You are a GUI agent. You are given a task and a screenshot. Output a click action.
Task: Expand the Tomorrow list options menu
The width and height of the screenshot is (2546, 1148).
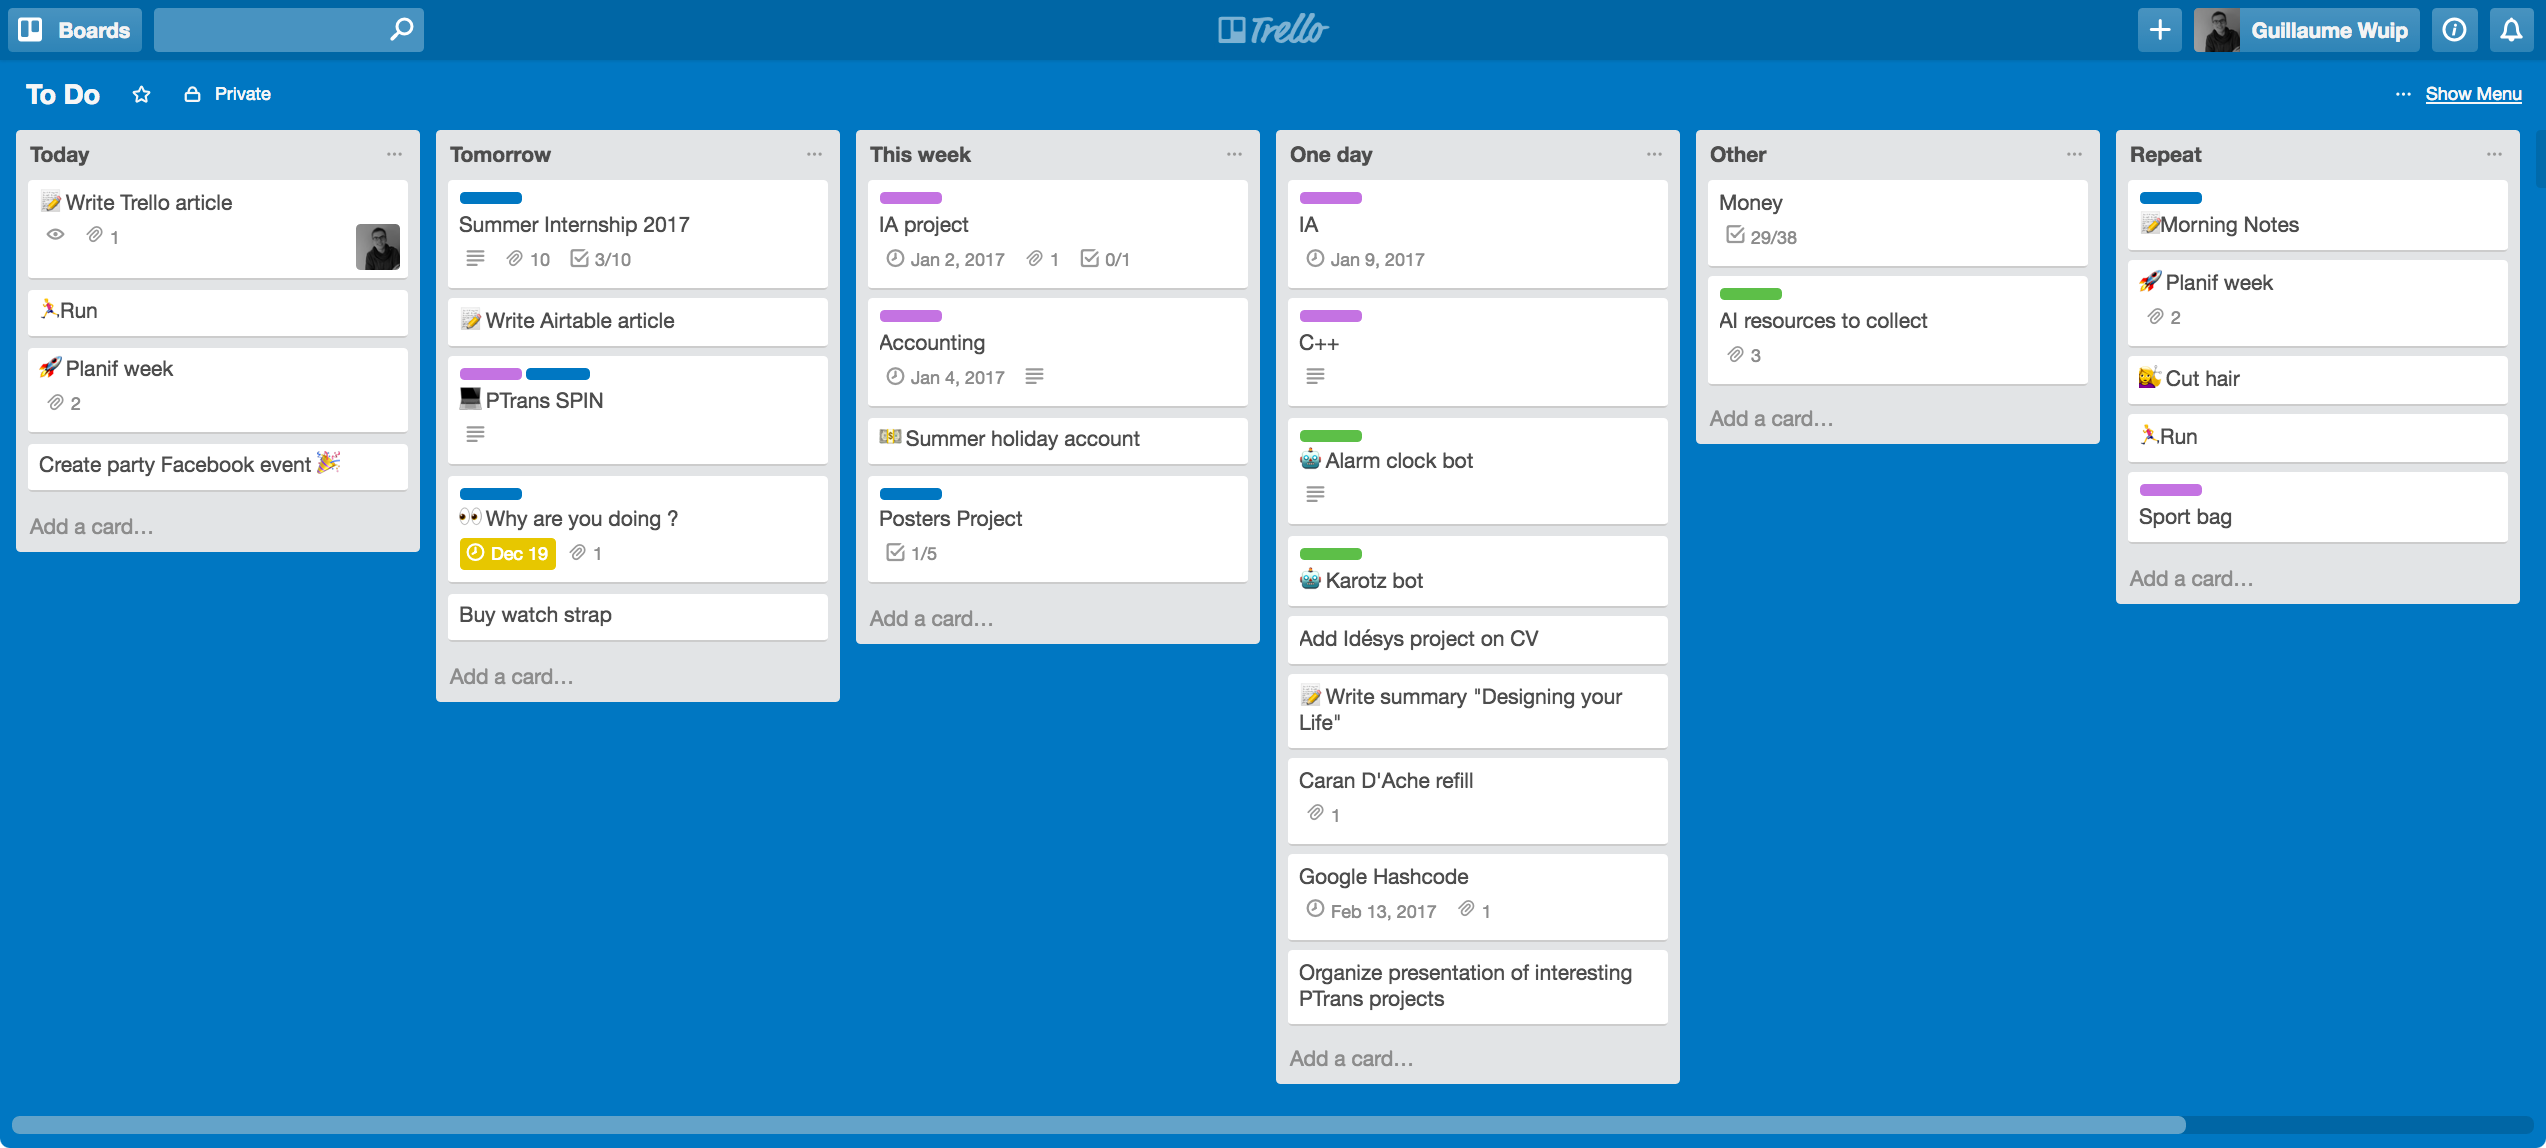(x=813, y=153)
